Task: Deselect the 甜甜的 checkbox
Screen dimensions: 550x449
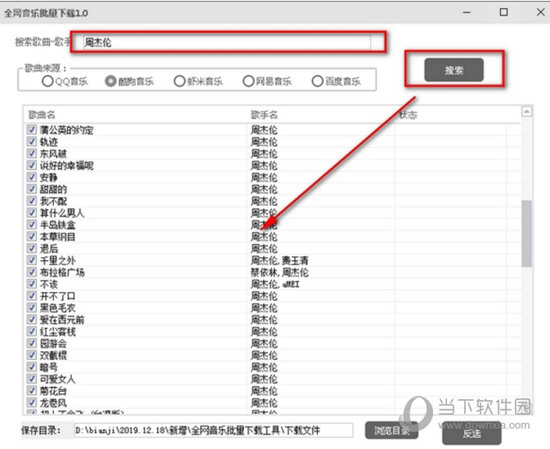Action: [x=32, y=189]
